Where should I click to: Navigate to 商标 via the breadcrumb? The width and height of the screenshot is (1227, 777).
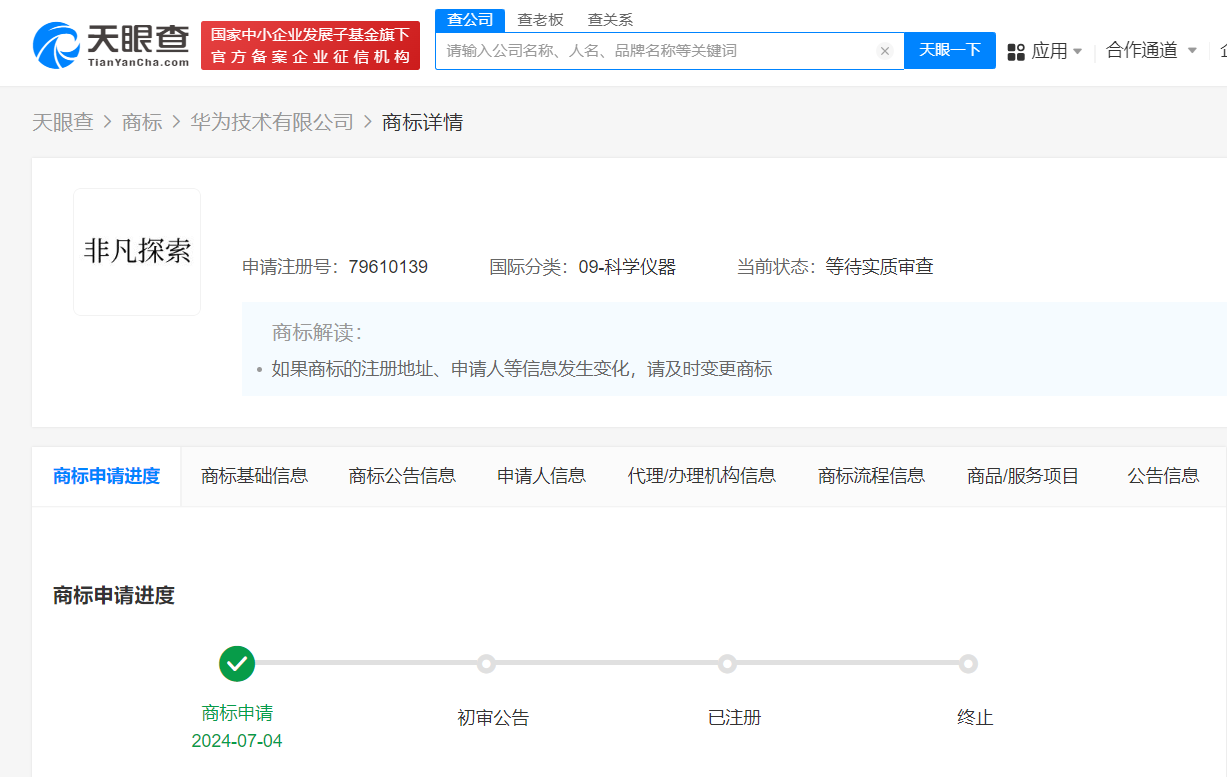point(141,121)
